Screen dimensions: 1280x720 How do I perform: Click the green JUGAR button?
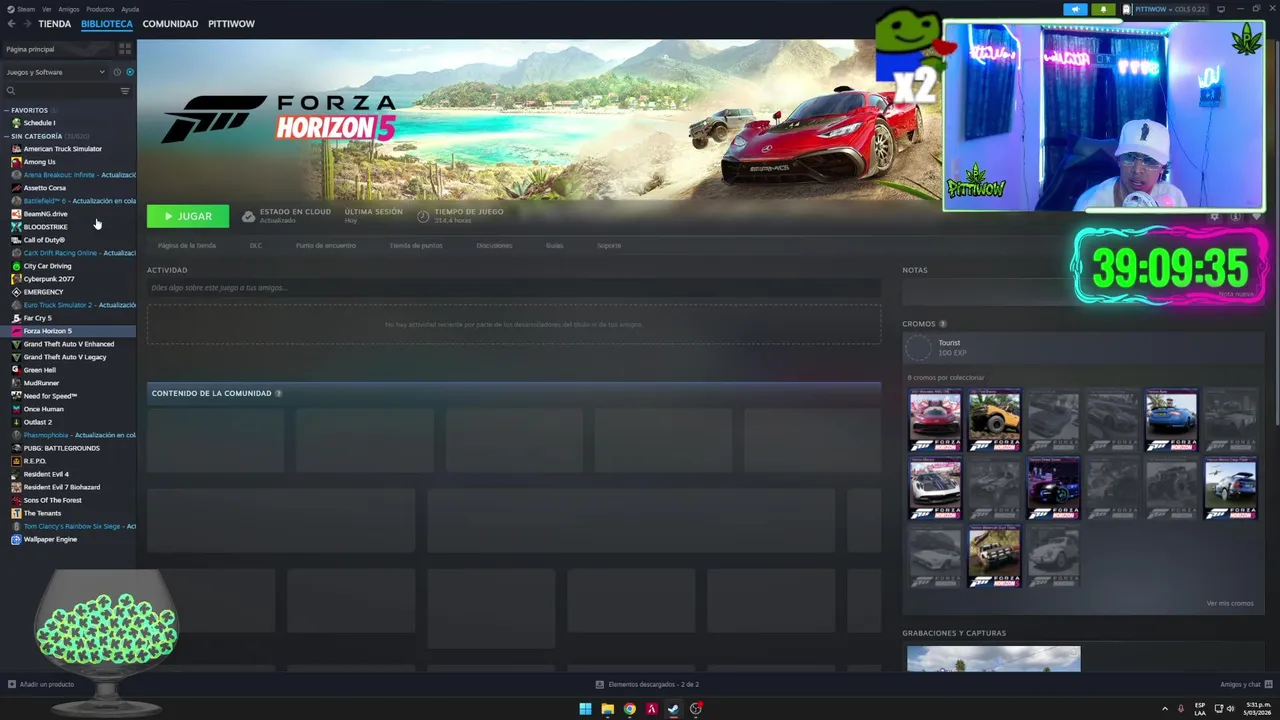tap(188, 216)
